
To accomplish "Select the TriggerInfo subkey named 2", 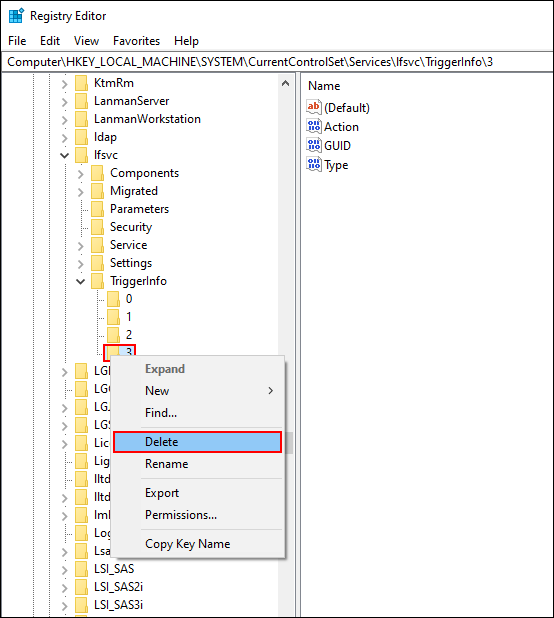I will (x=129, y=335).
